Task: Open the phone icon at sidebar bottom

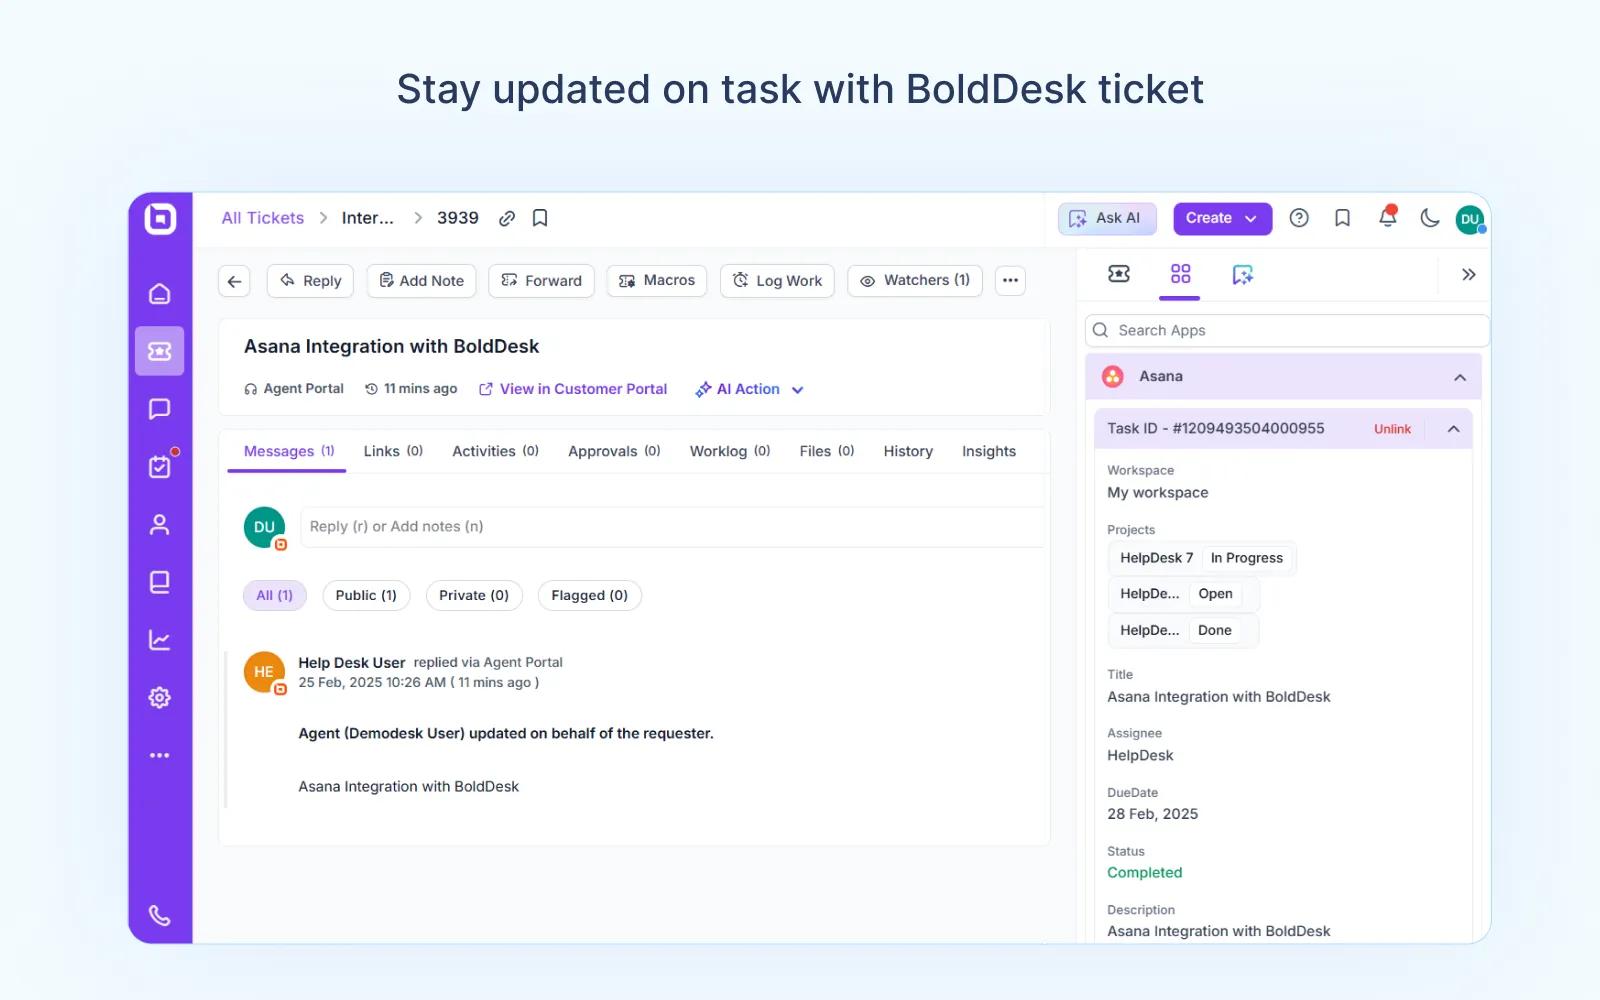Action: coord(159,915)
